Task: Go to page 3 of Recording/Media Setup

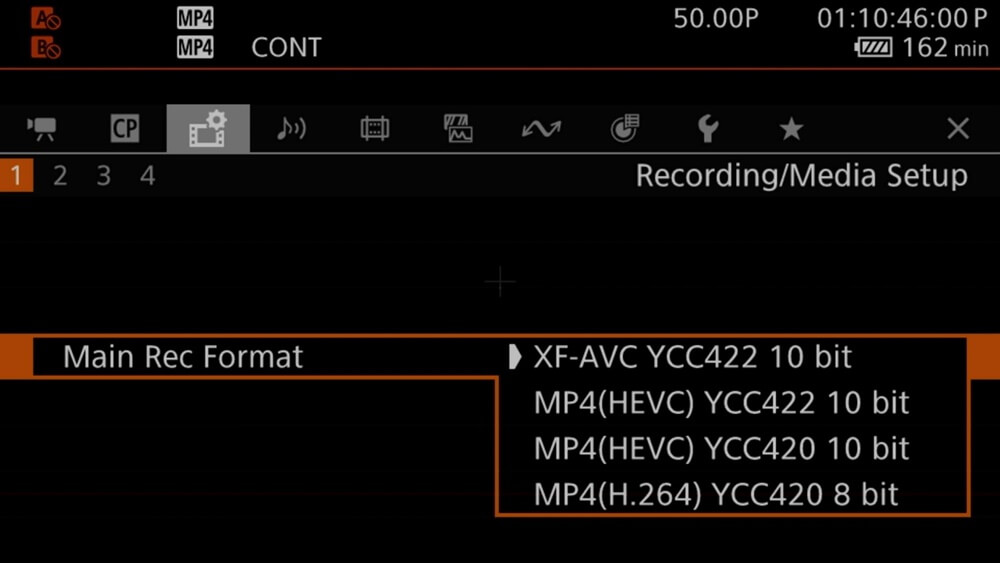Action: 104,177
